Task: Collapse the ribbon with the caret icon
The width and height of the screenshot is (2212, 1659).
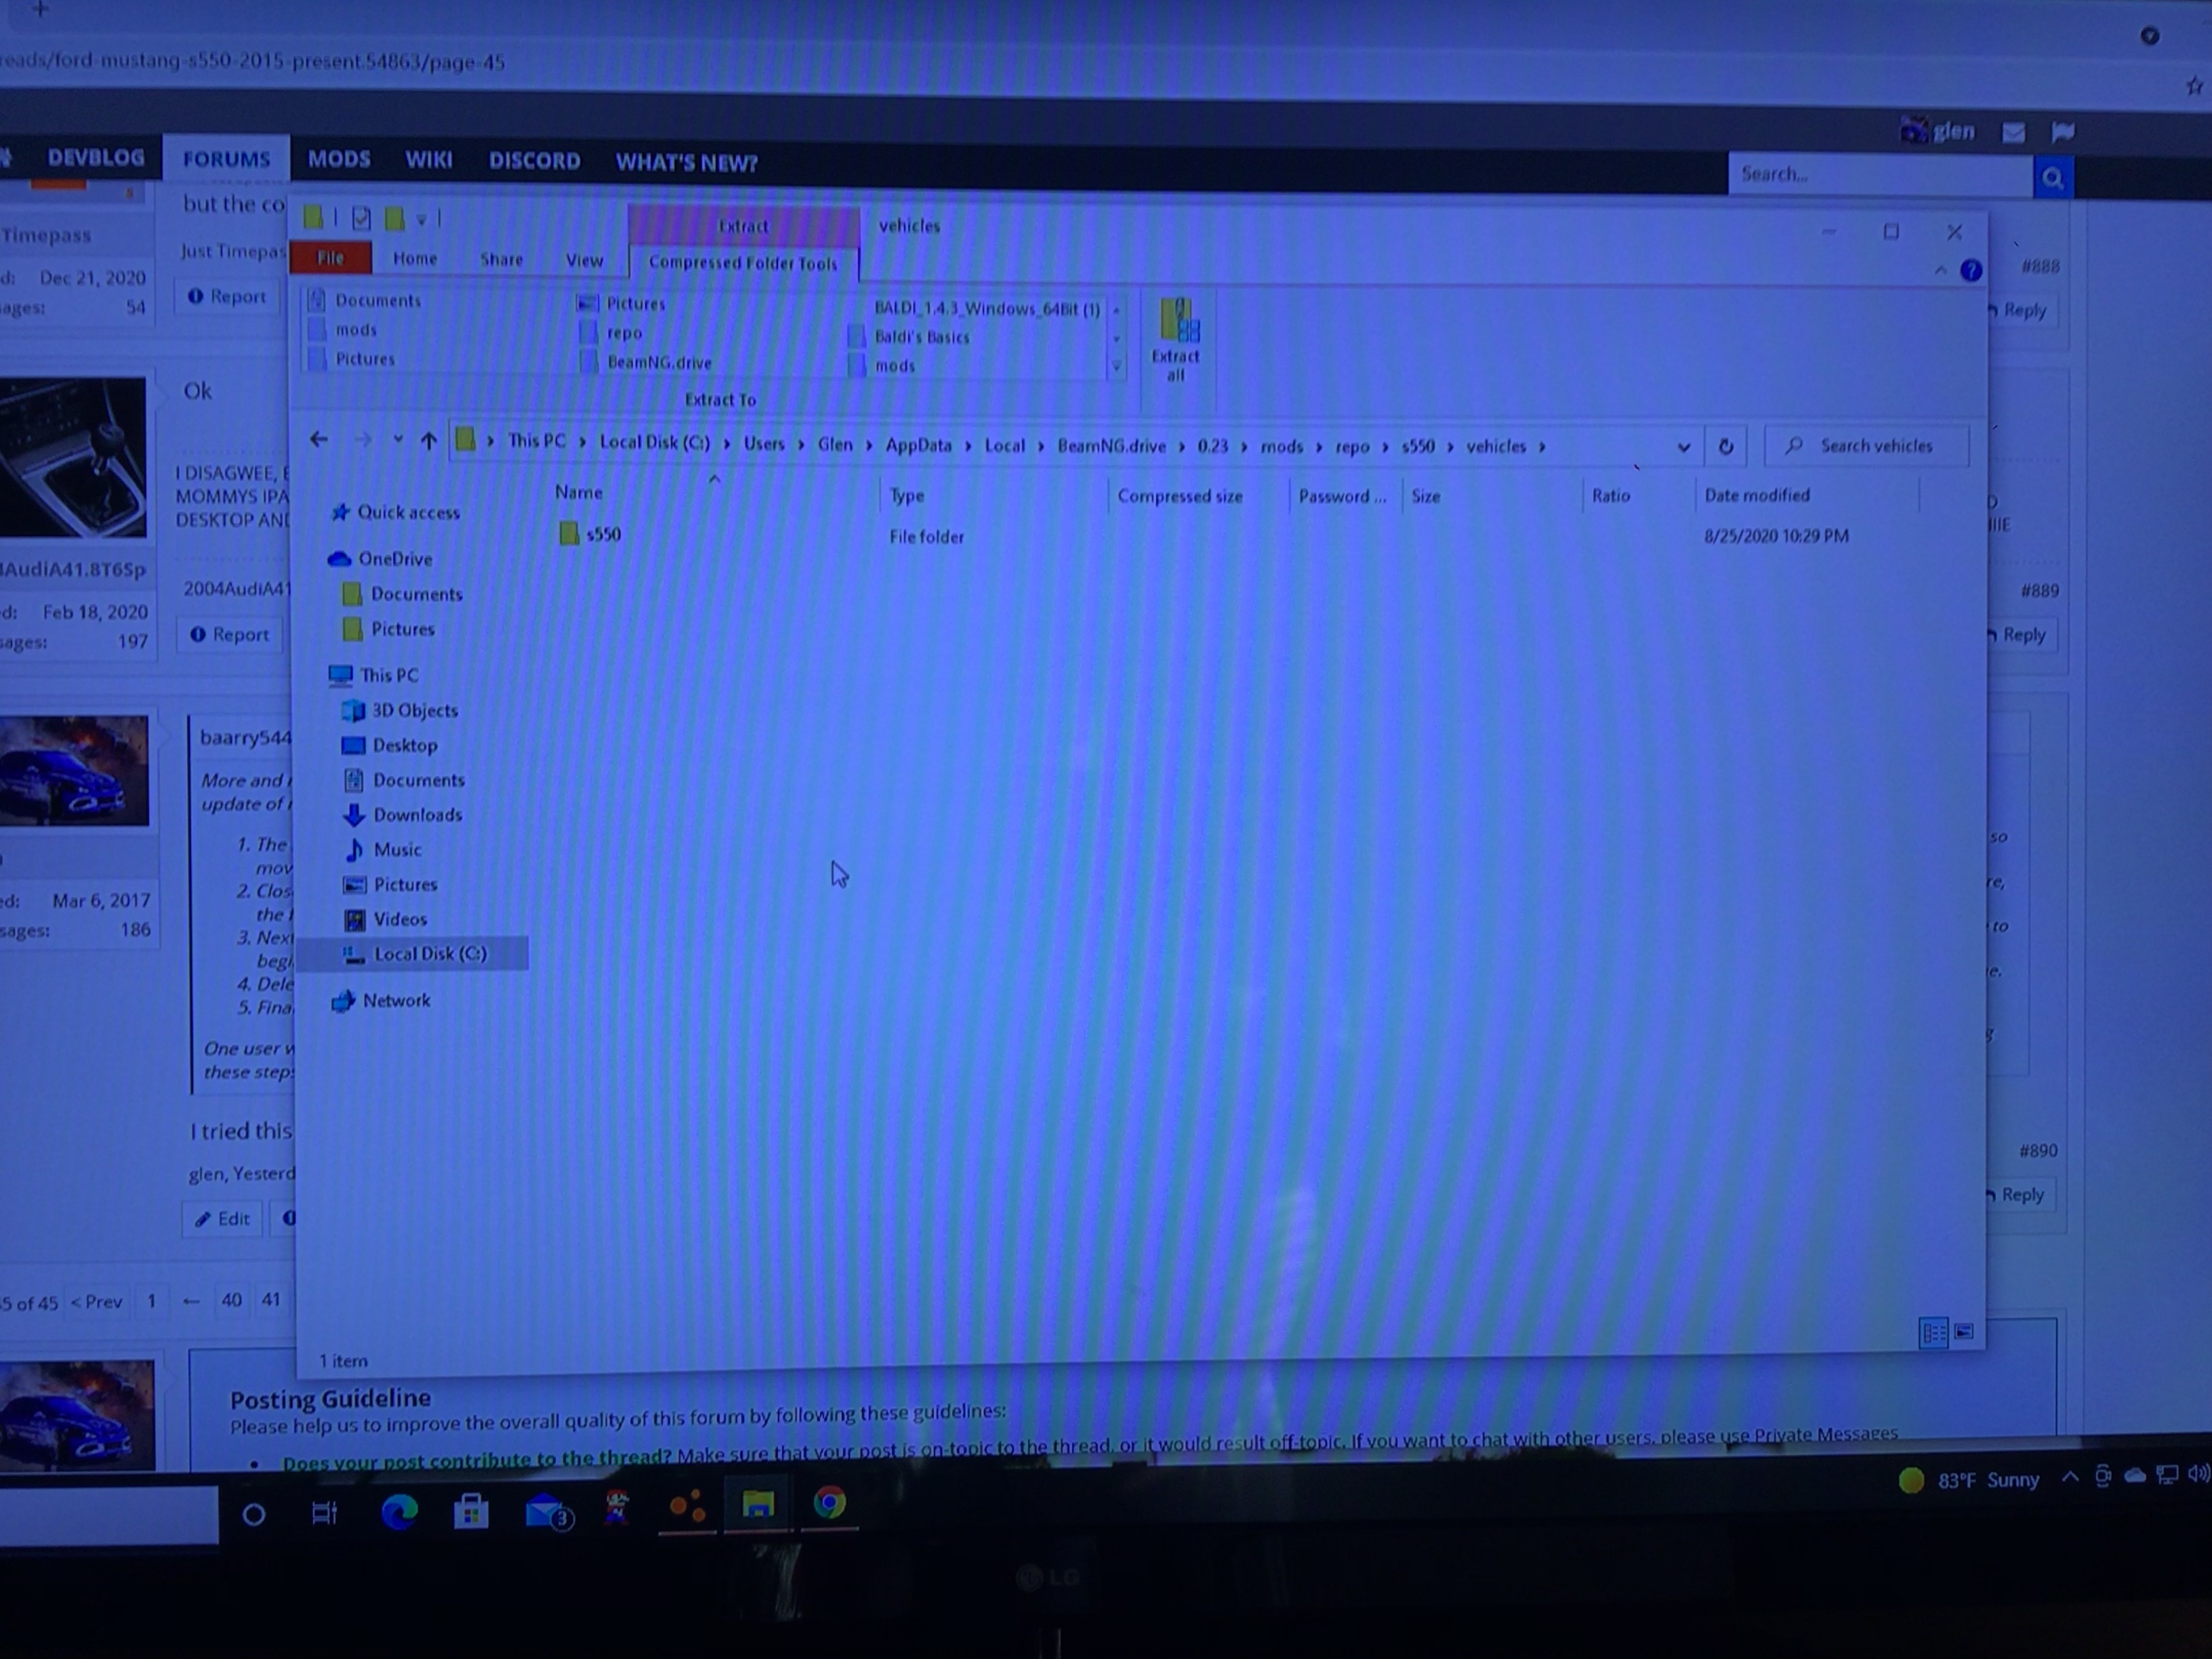Action: (1940, 270)
